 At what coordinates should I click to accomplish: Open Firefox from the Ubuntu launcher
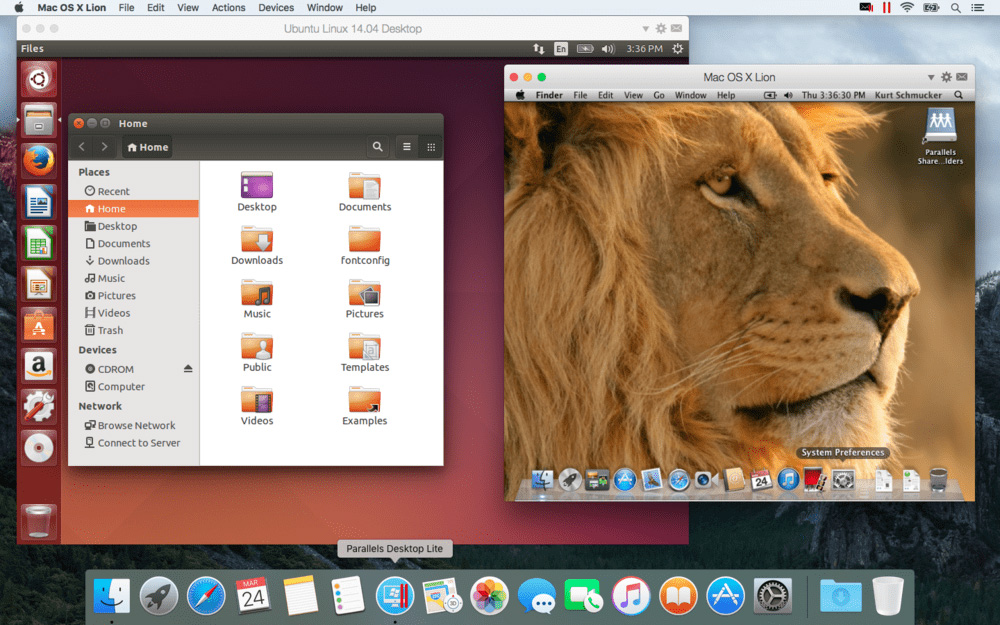coord(38,161)
